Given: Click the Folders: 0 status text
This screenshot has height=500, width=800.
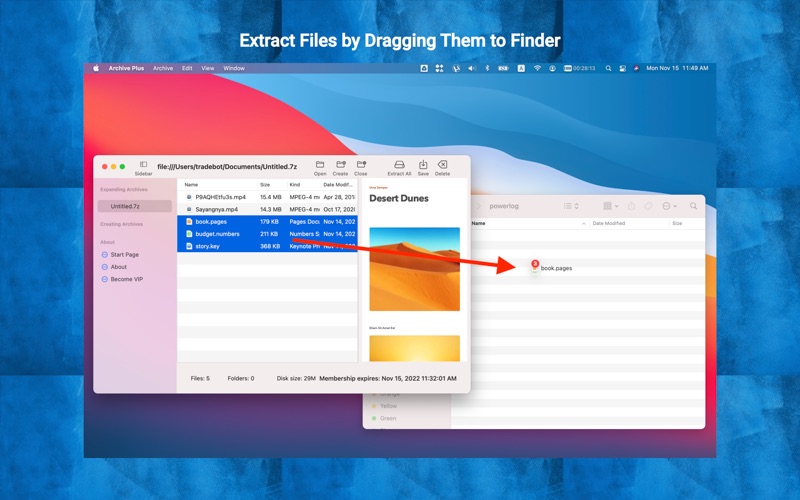Looking at the screenshot, I should 241,379.
